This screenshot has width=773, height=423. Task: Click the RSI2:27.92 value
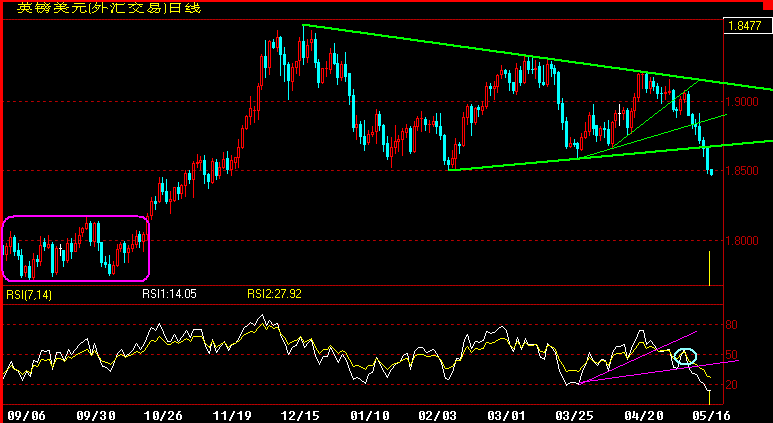(274, 294)
